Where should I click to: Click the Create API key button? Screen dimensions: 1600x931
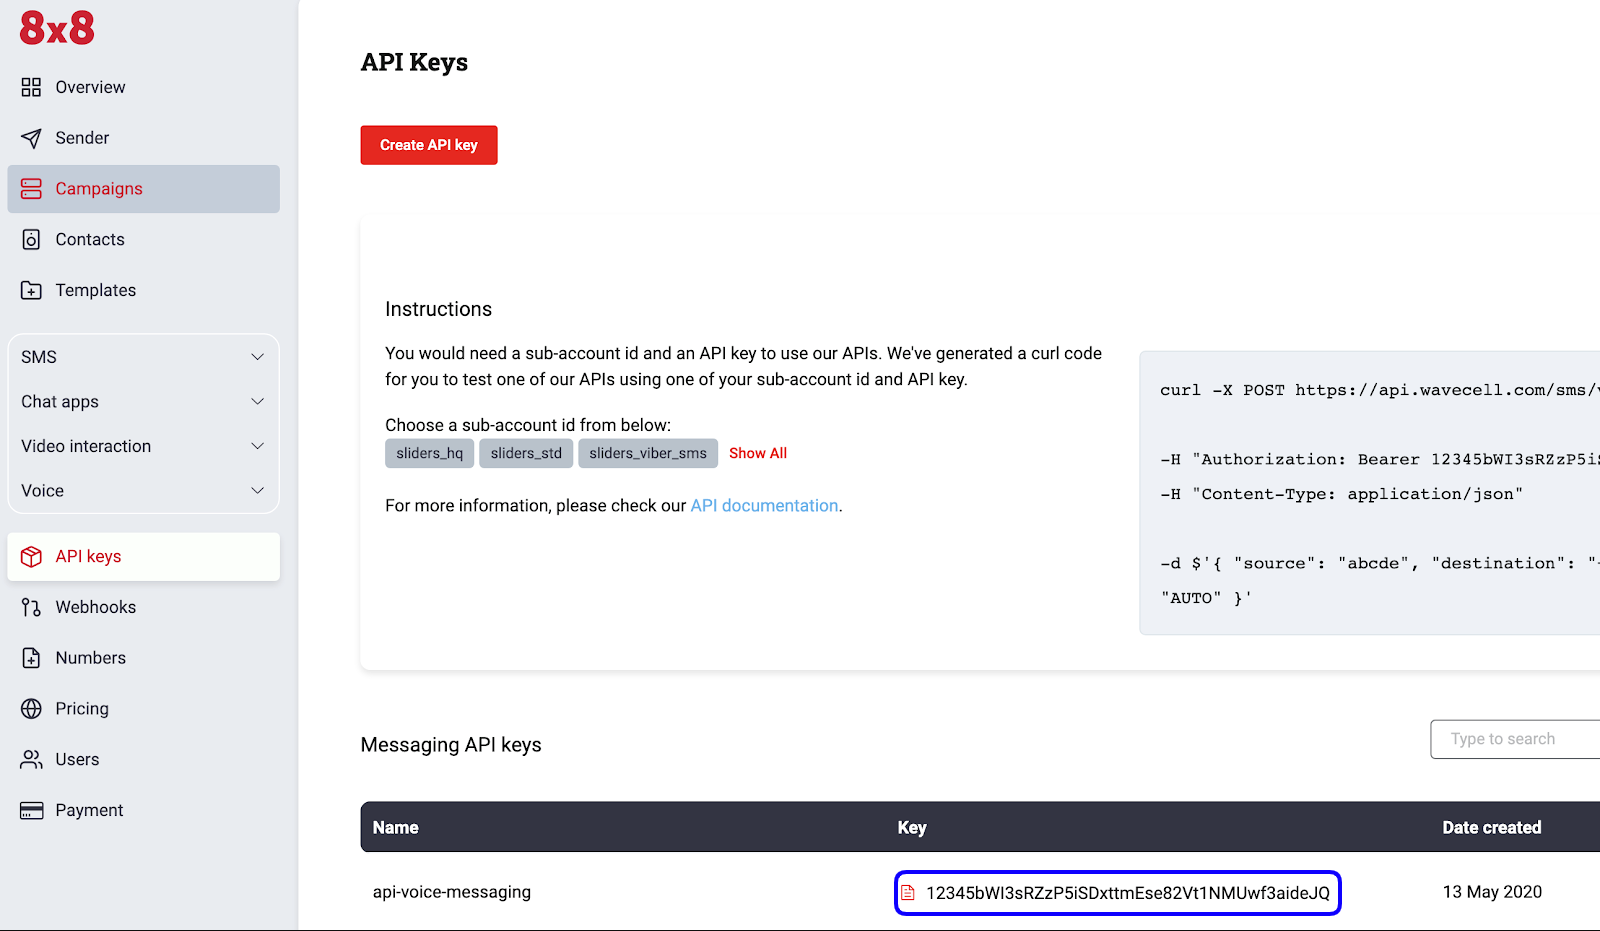click(429, 145)
